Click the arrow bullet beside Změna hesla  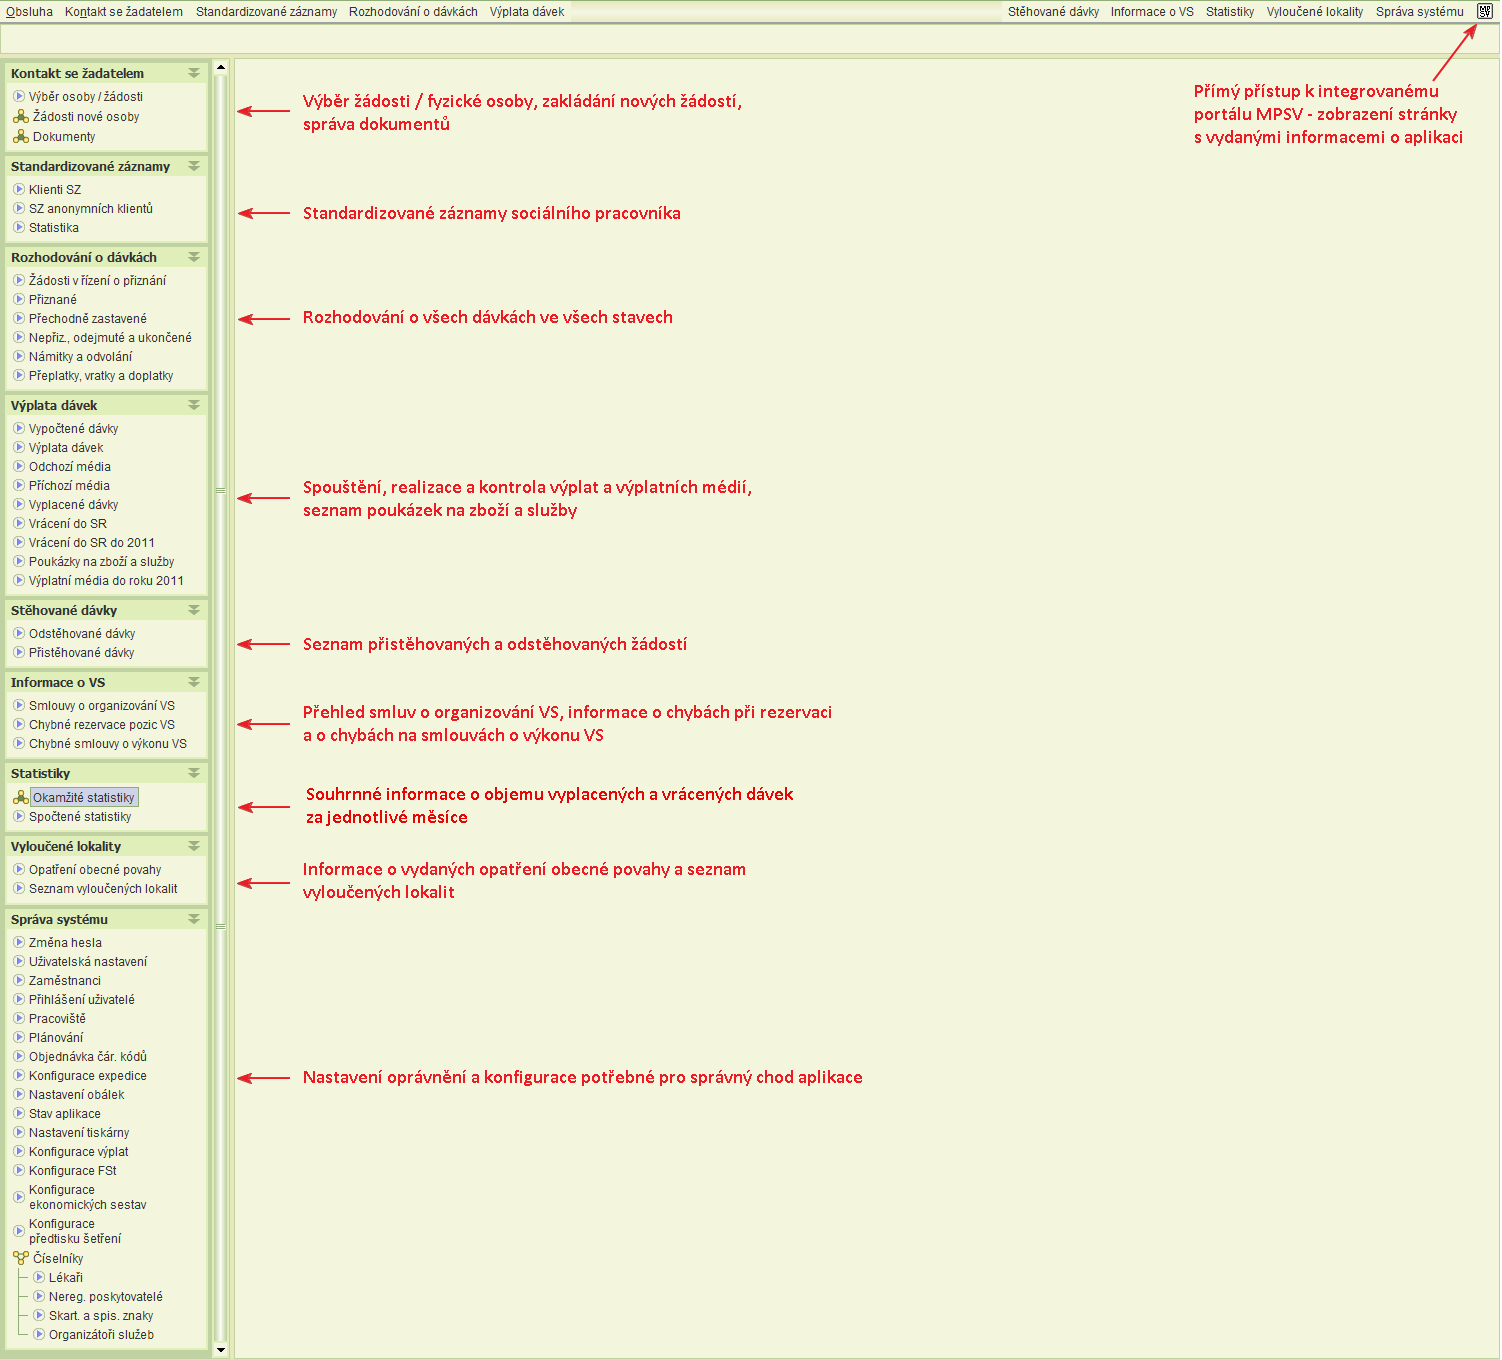pyautogui.click(x=19, y=942)
